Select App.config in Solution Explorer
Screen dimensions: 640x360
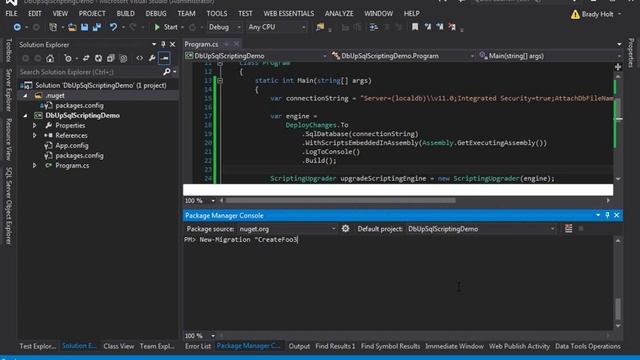(72, 145)
